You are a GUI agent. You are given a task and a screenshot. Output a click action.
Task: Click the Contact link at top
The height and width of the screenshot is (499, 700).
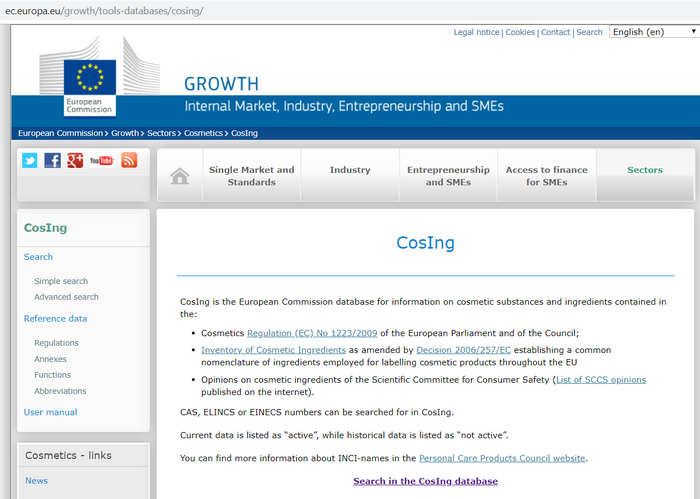[x=555, y=32]
